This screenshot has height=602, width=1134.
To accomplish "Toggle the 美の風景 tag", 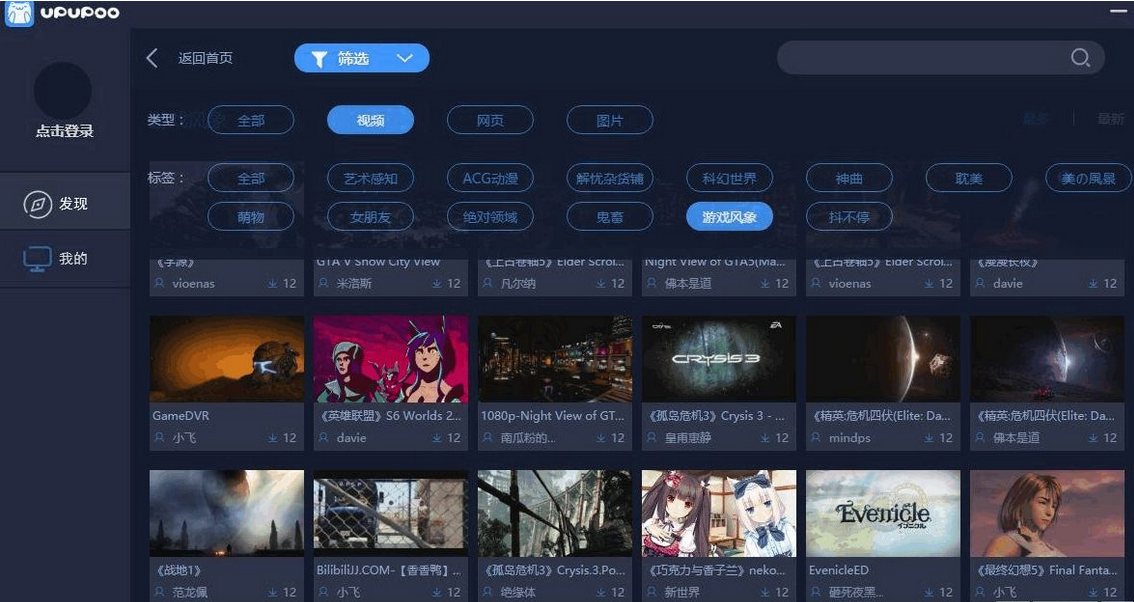I will pos(1088,178).
